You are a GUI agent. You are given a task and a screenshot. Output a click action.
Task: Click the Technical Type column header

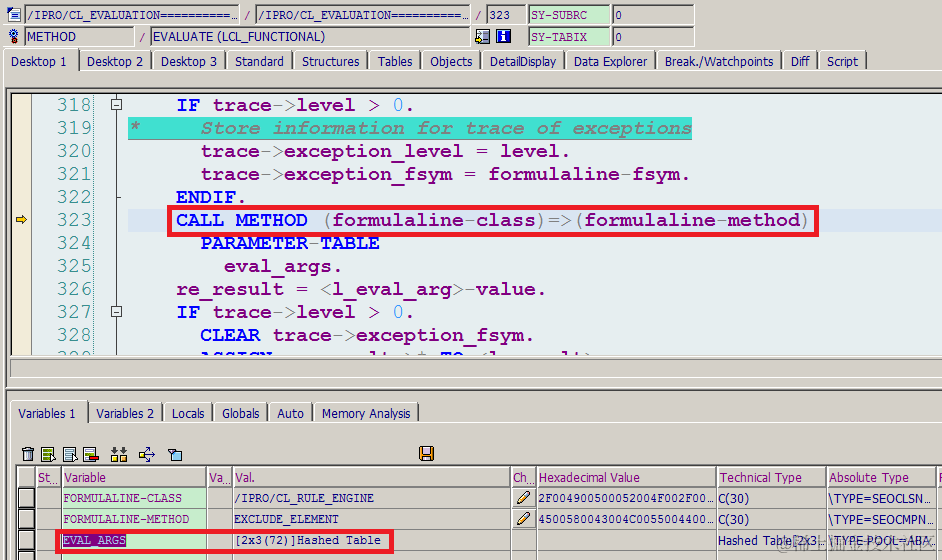point(772,478)
